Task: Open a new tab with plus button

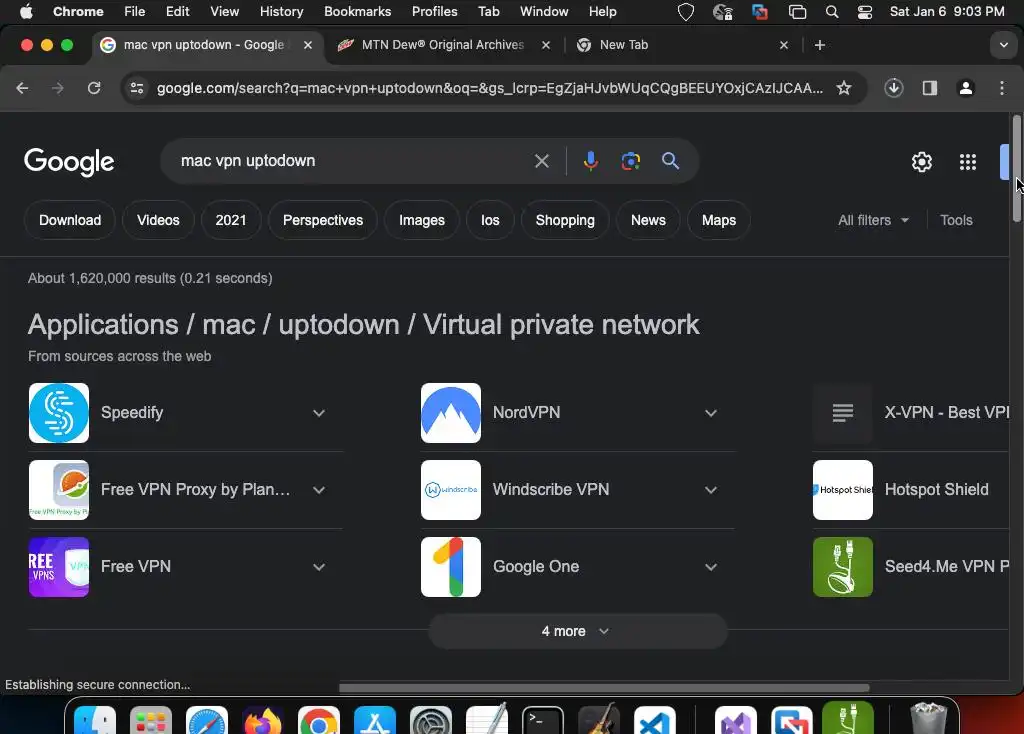Action: (x=820, y=45)
